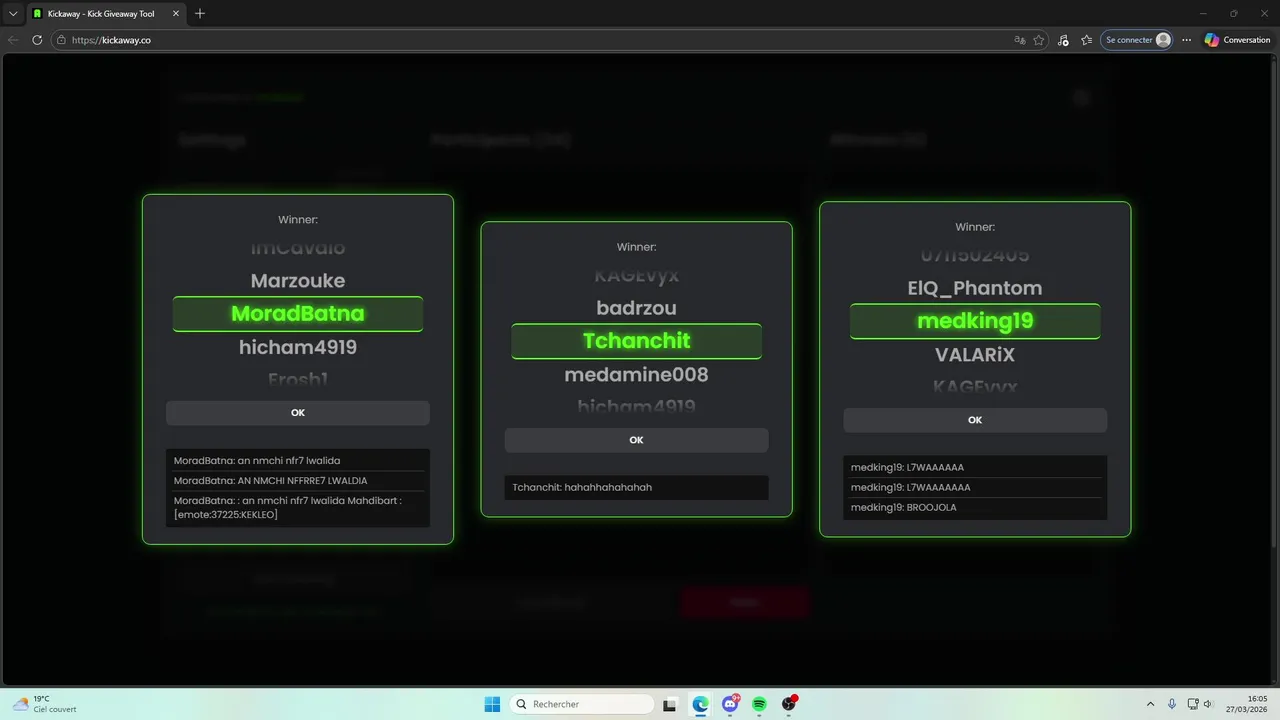Open the Copilot Conversation button
1280x720 pixels.
point(1238,40)
